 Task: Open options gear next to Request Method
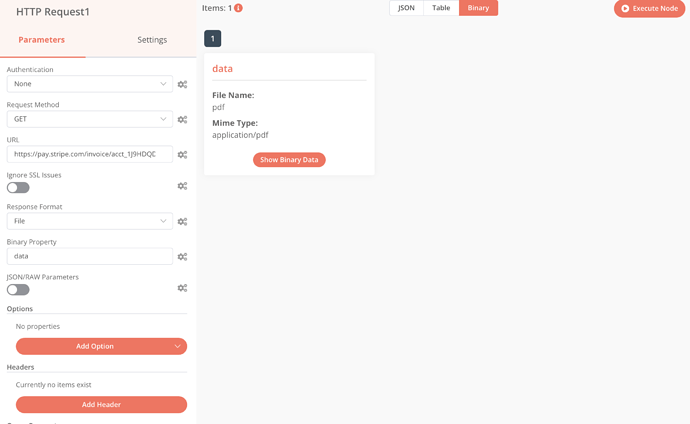tap(182, 119)
